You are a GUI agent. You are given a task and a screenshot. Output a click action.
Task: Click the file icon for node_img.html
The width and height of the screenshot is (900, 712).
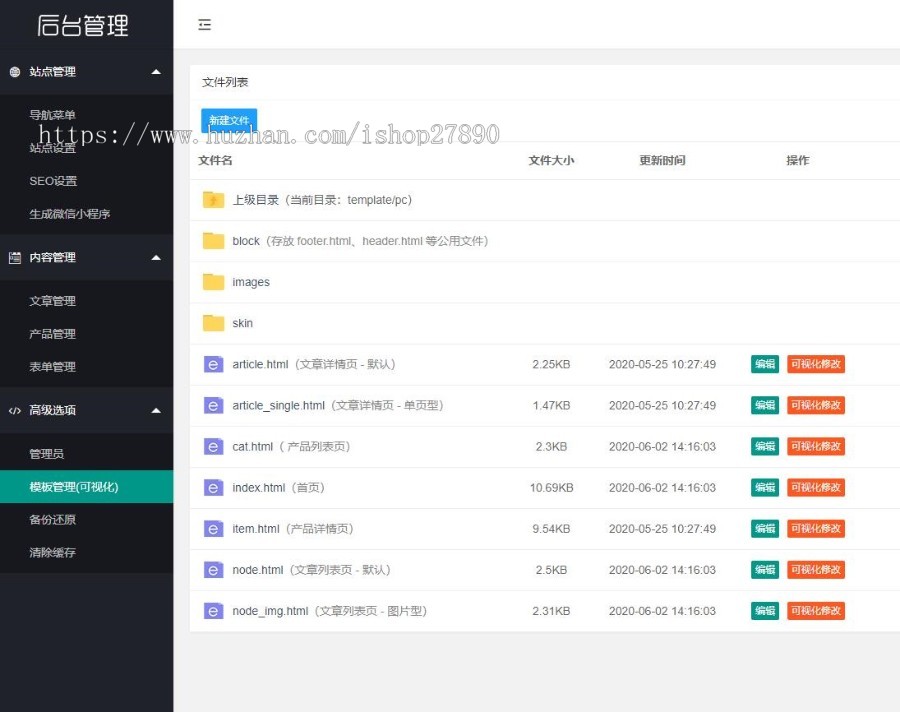pyautogui.click(x=214, y=611)
